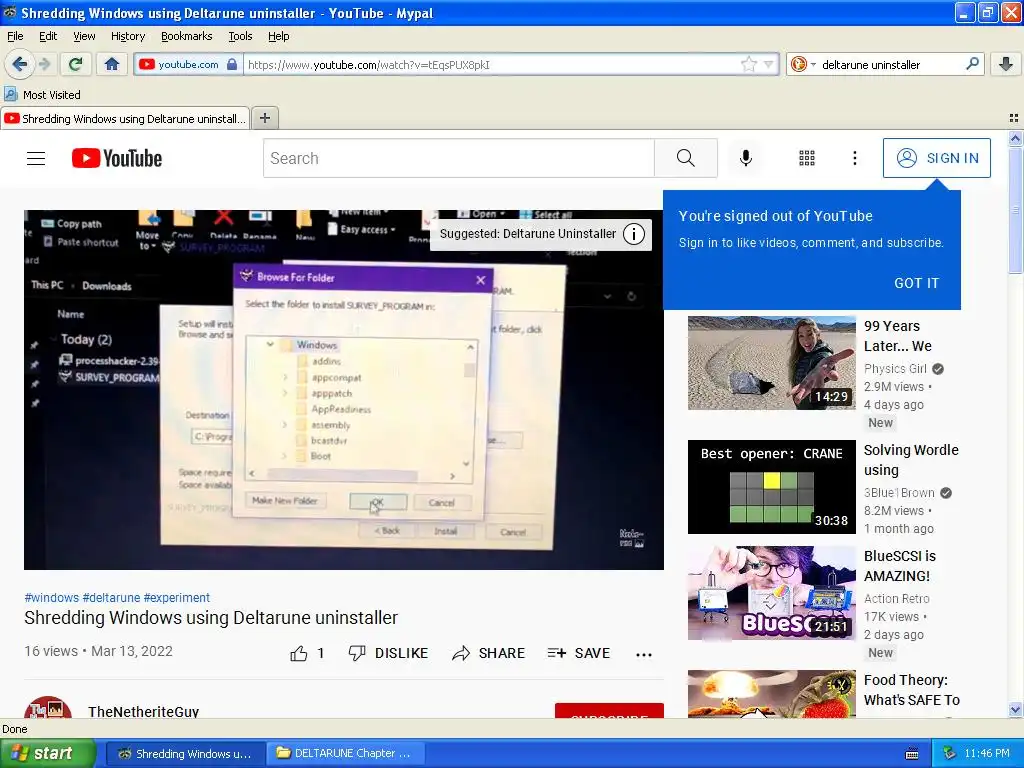
Task: Click the page scrollbar up arrow
Action: pyautogui.click(x=1016, y=138)
